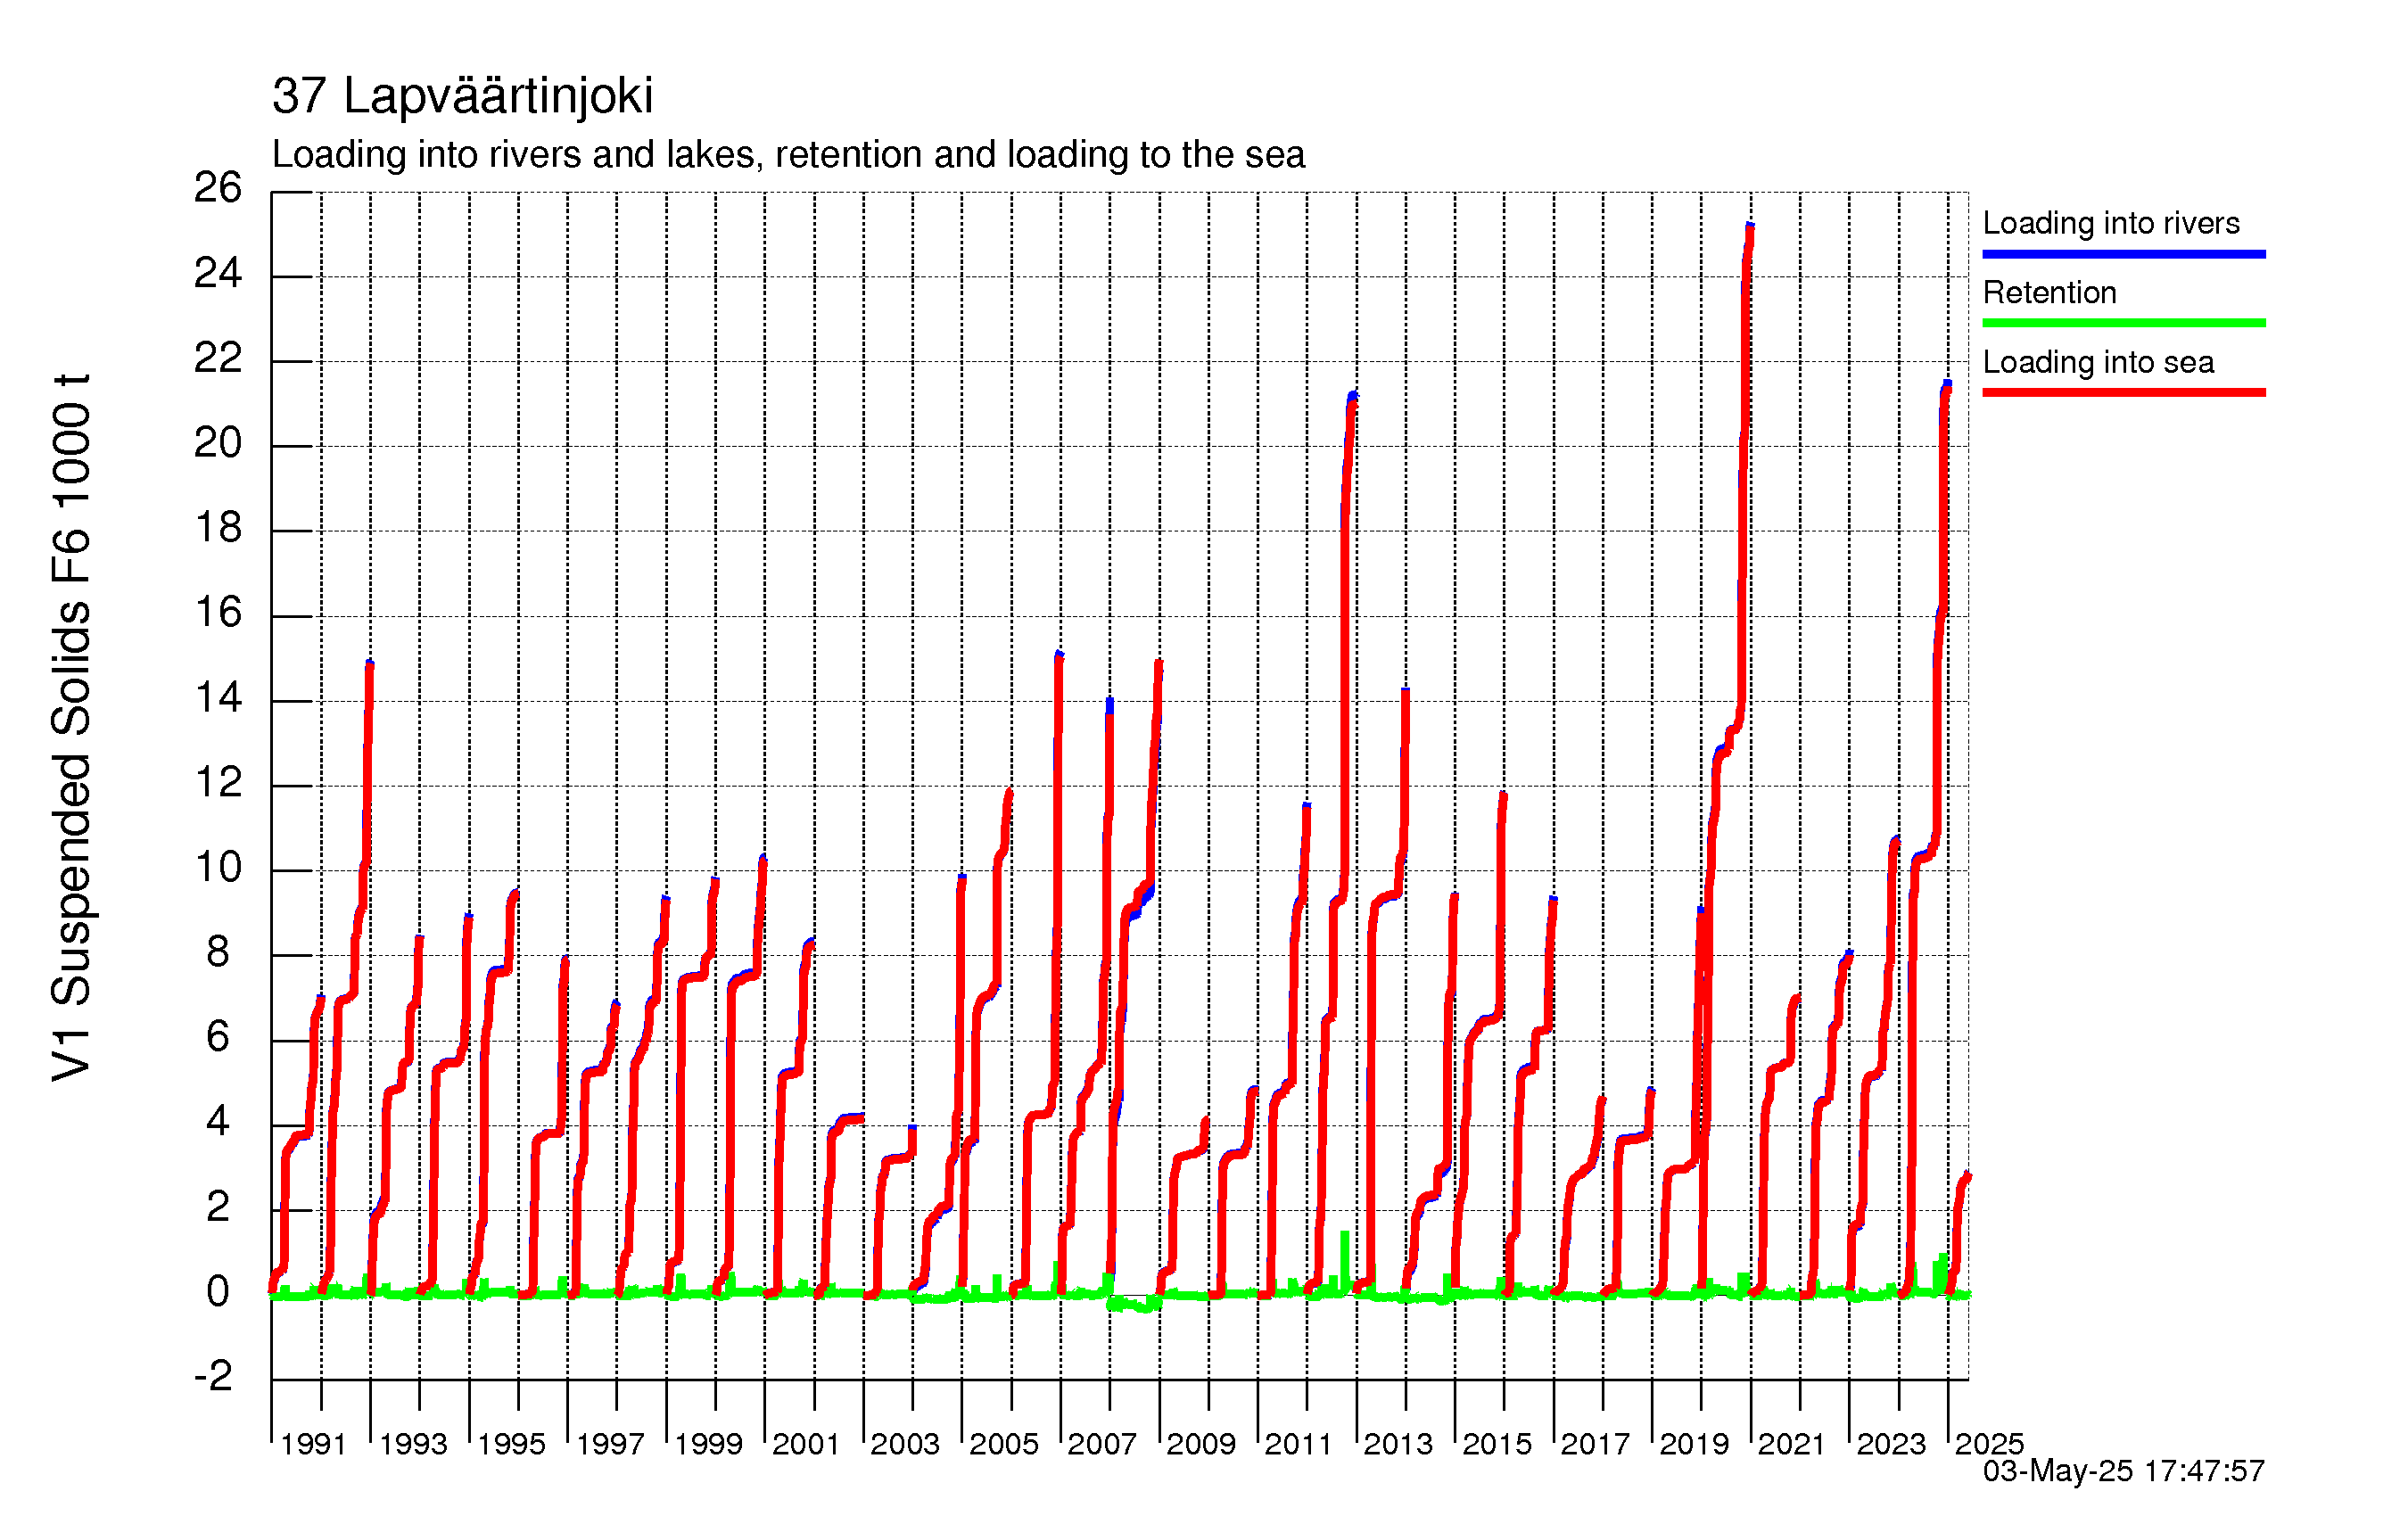Image resolution: width=2408 pixels, height=1516 pixels.
Task: Click the x-axis year label 1991
Action: tap(313, 1445)
